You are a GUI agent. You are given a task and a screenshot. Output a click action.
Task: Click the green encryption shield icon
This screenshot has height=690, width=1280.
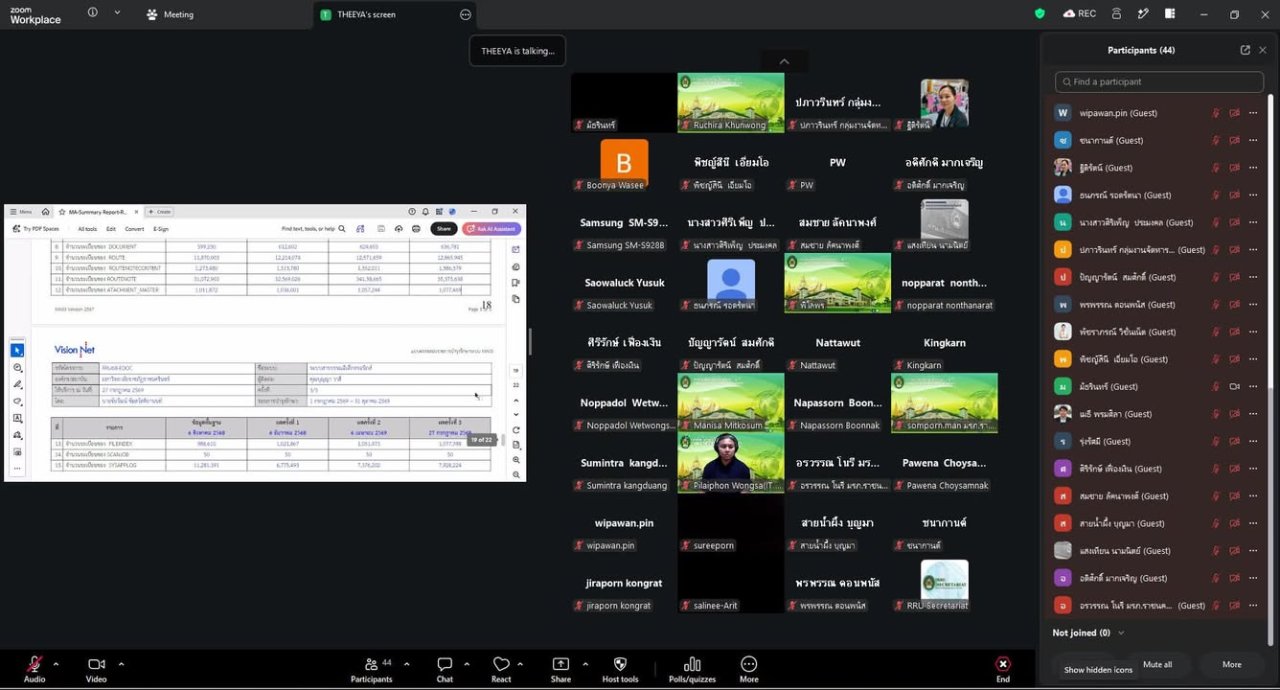1040,13
